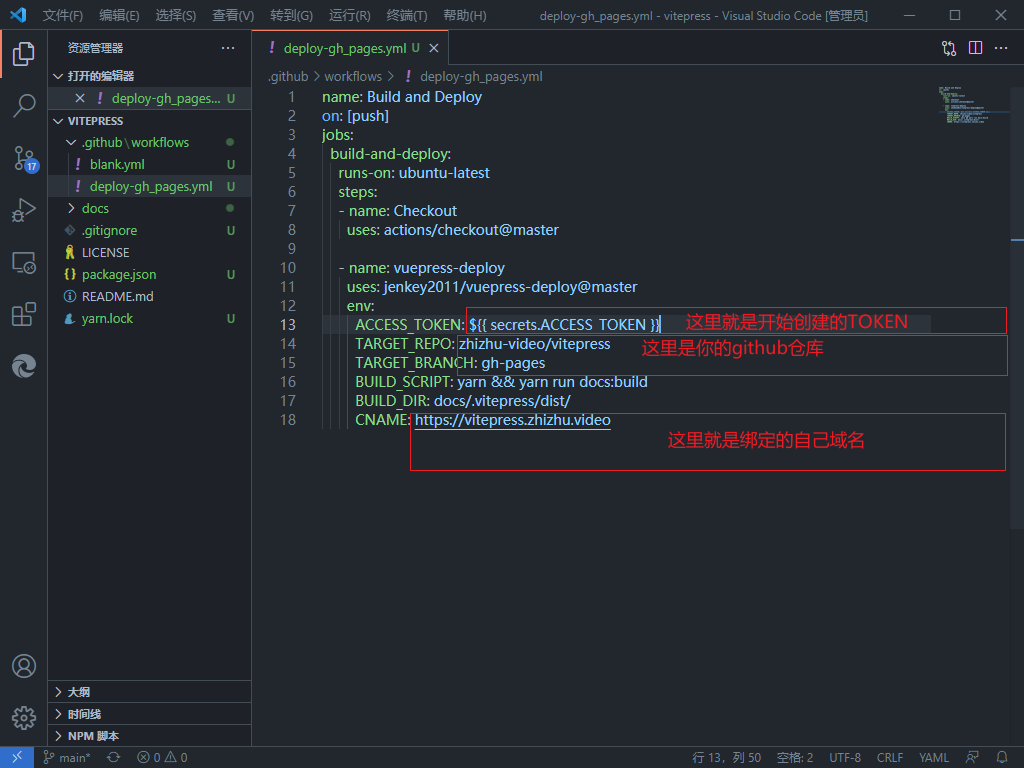Open Source Control view with 17 changes
The height and width of the screenshot is (768, 1024).
(25, 158)
